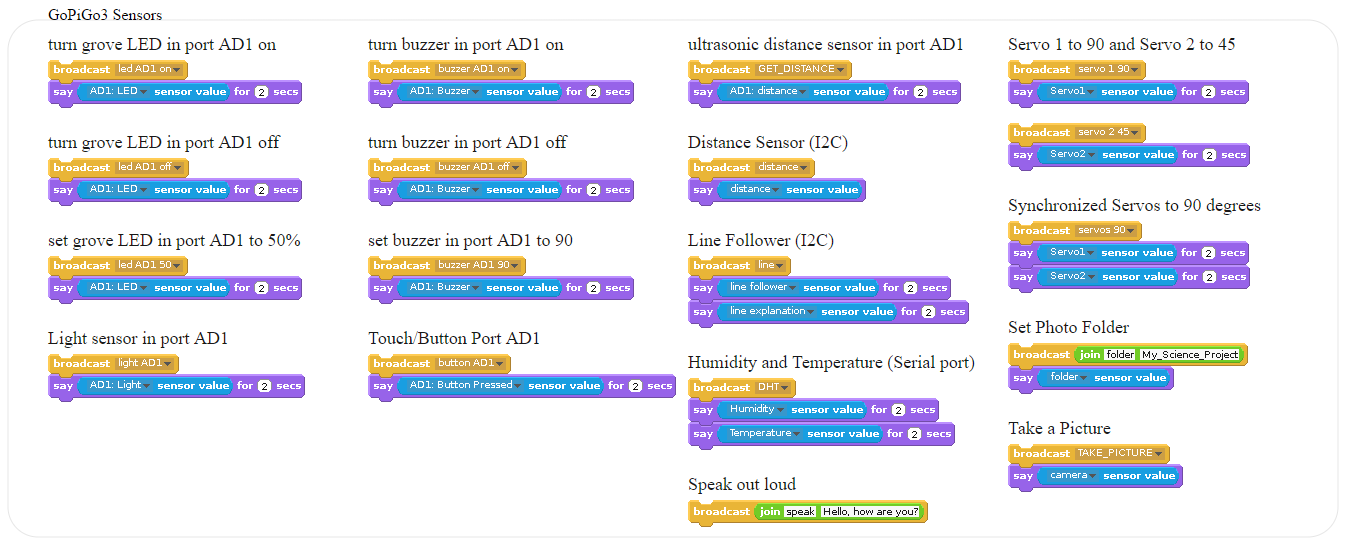
Task: Click the say block under 'broadcast distance'
Action: [x=776, y=190]
